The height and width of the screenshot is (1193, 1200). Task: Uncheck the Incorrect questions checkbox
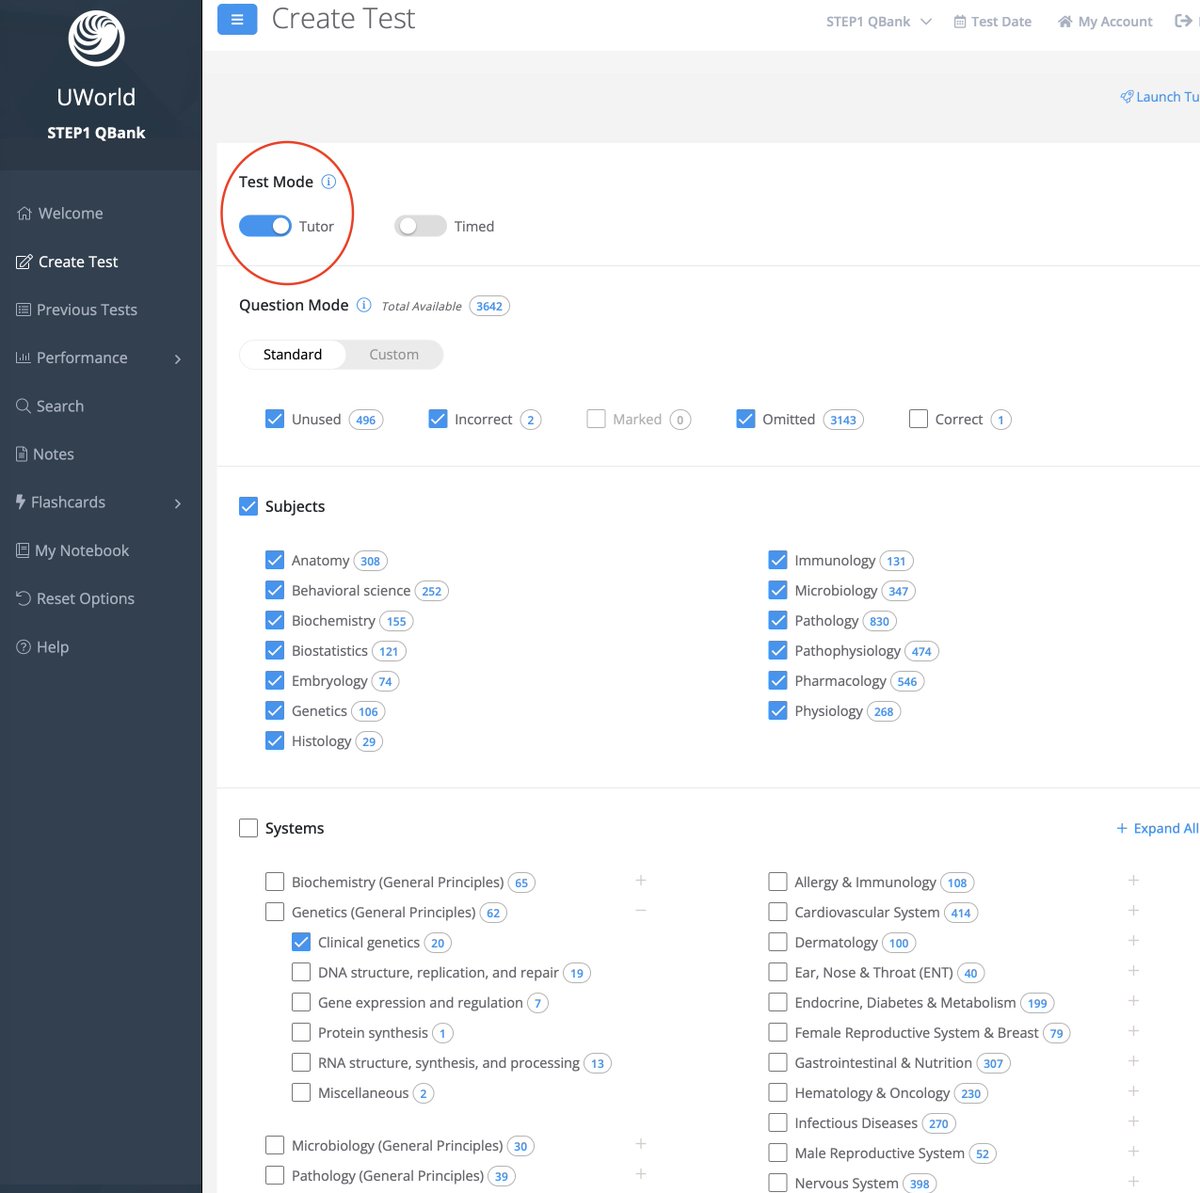(438, 419)
